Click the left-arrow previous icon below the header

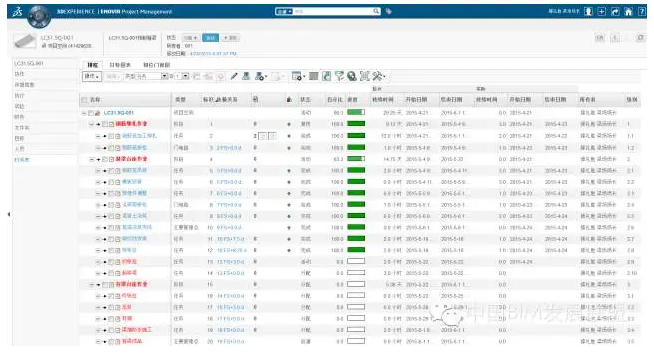615,38
